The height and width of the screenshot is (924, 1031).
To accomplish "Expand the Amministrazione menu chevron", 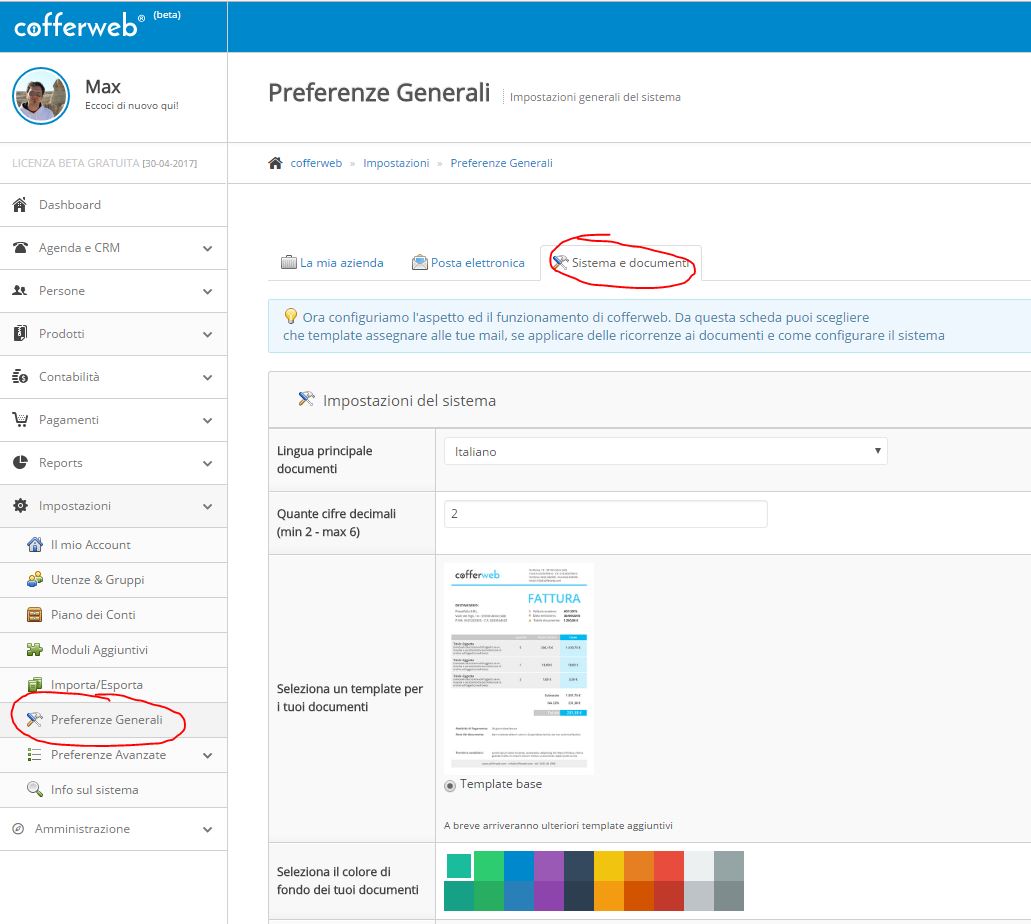I will 208,829.
